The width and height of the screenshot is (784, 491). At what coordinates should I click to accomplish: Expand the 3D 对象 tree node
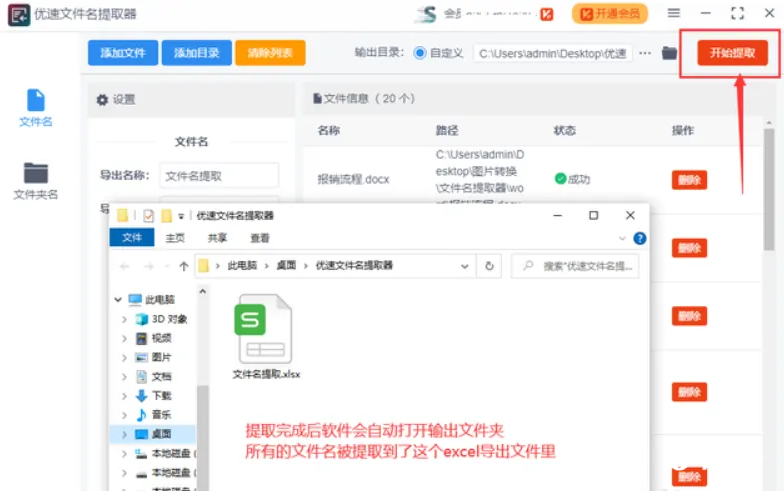(124, 319)
